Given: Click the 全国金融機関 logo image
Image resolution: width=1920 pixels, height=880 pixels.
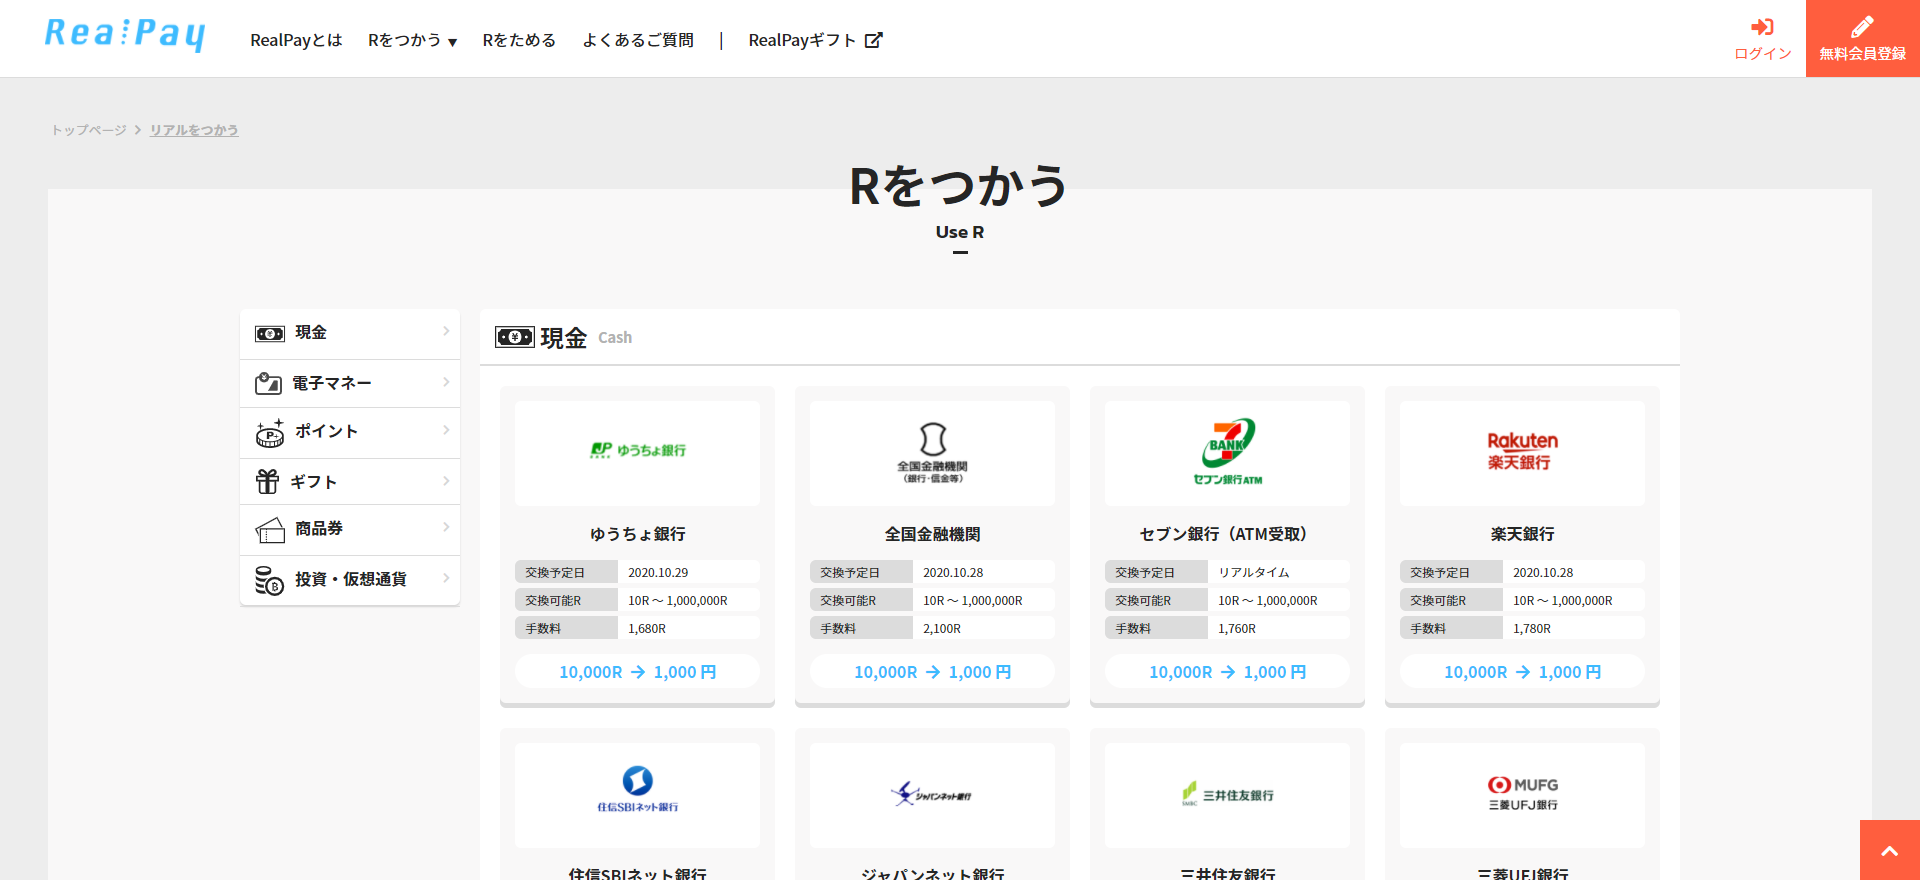Looking at the screenshot, I should [x=932, y=453].
